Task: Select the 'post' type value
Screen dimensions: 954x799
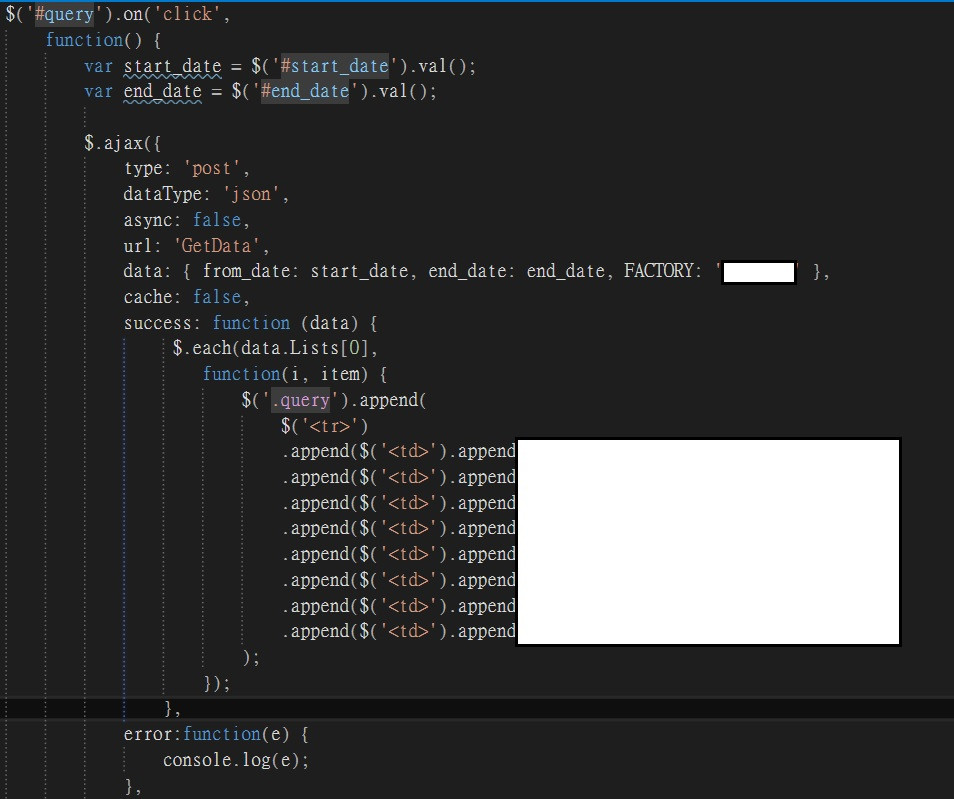Action: tap(212, 169)
